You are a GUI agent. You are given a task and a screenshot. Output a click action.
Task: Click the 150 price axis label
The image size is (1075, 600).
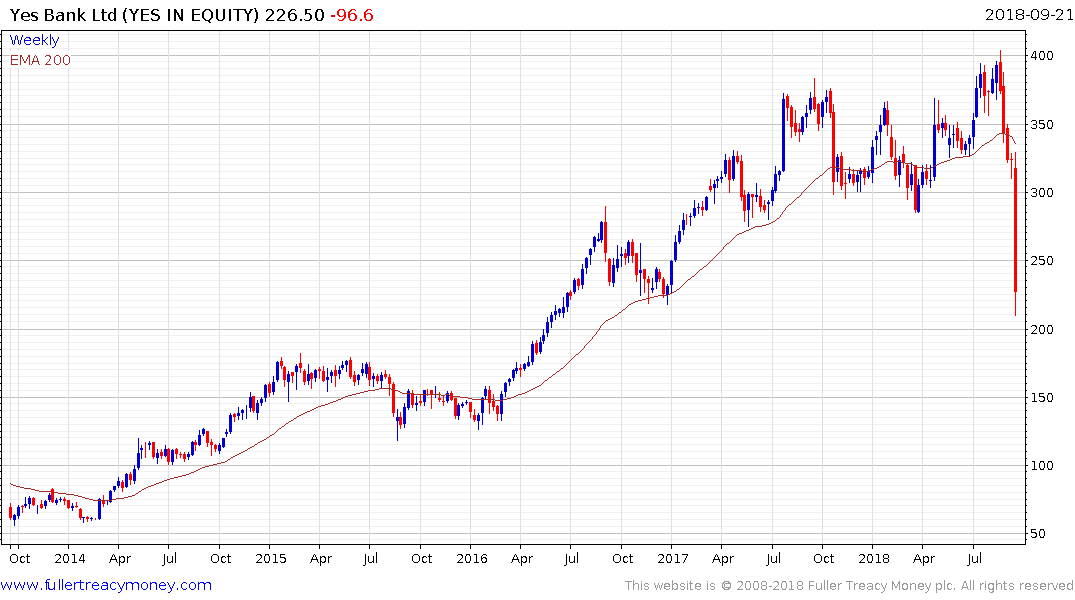[x=1042, y=397]
